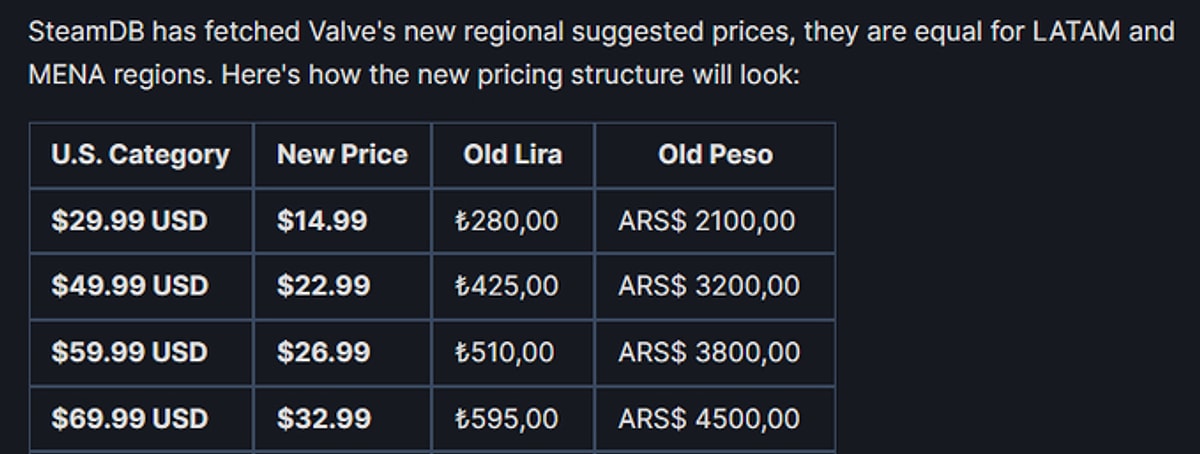The height and width of the screenshot is (454, 1200).
Task: Click the New Price column header
Action: click(342, 155)
